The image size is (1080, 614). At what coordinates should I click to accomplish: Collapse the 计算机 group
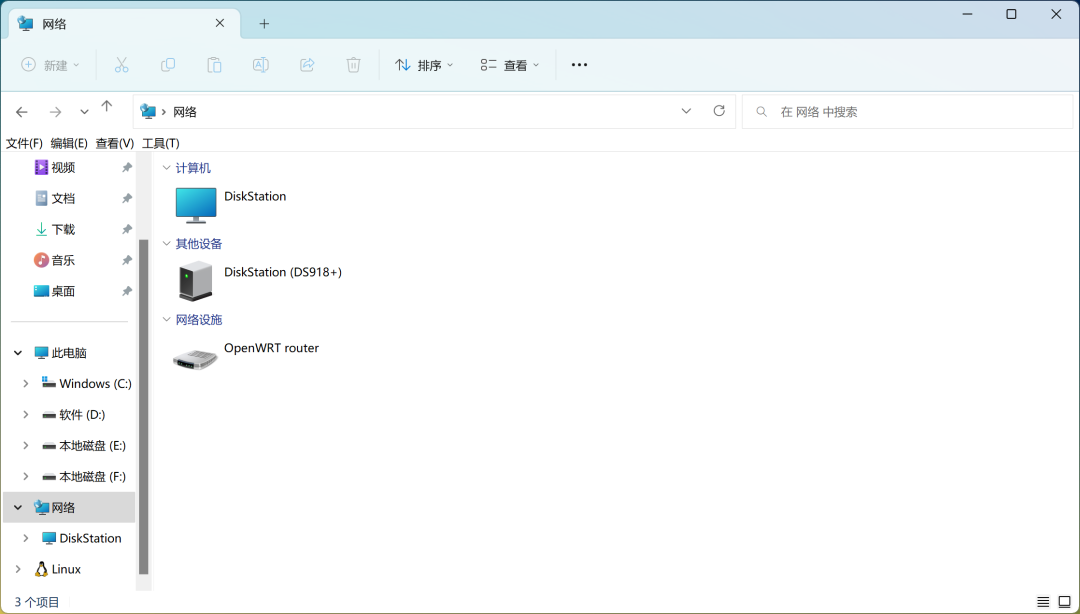(x=166, y=167)
